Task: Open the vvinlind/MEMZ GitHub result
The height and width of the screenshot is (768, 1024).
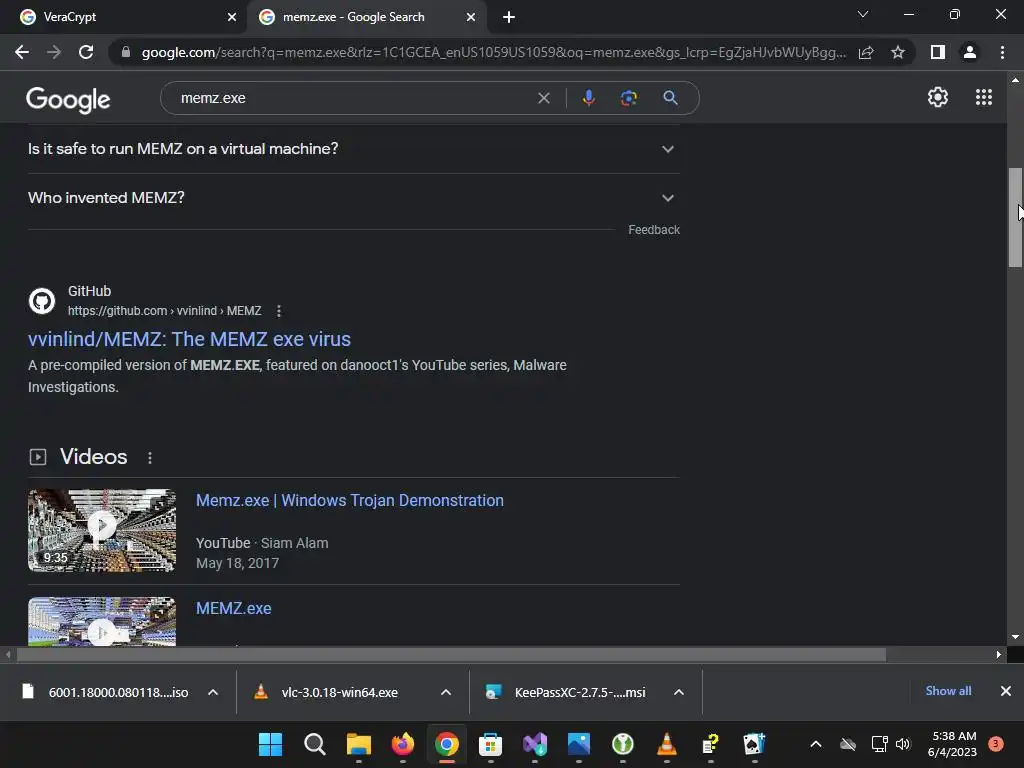Action: (189, 339)
